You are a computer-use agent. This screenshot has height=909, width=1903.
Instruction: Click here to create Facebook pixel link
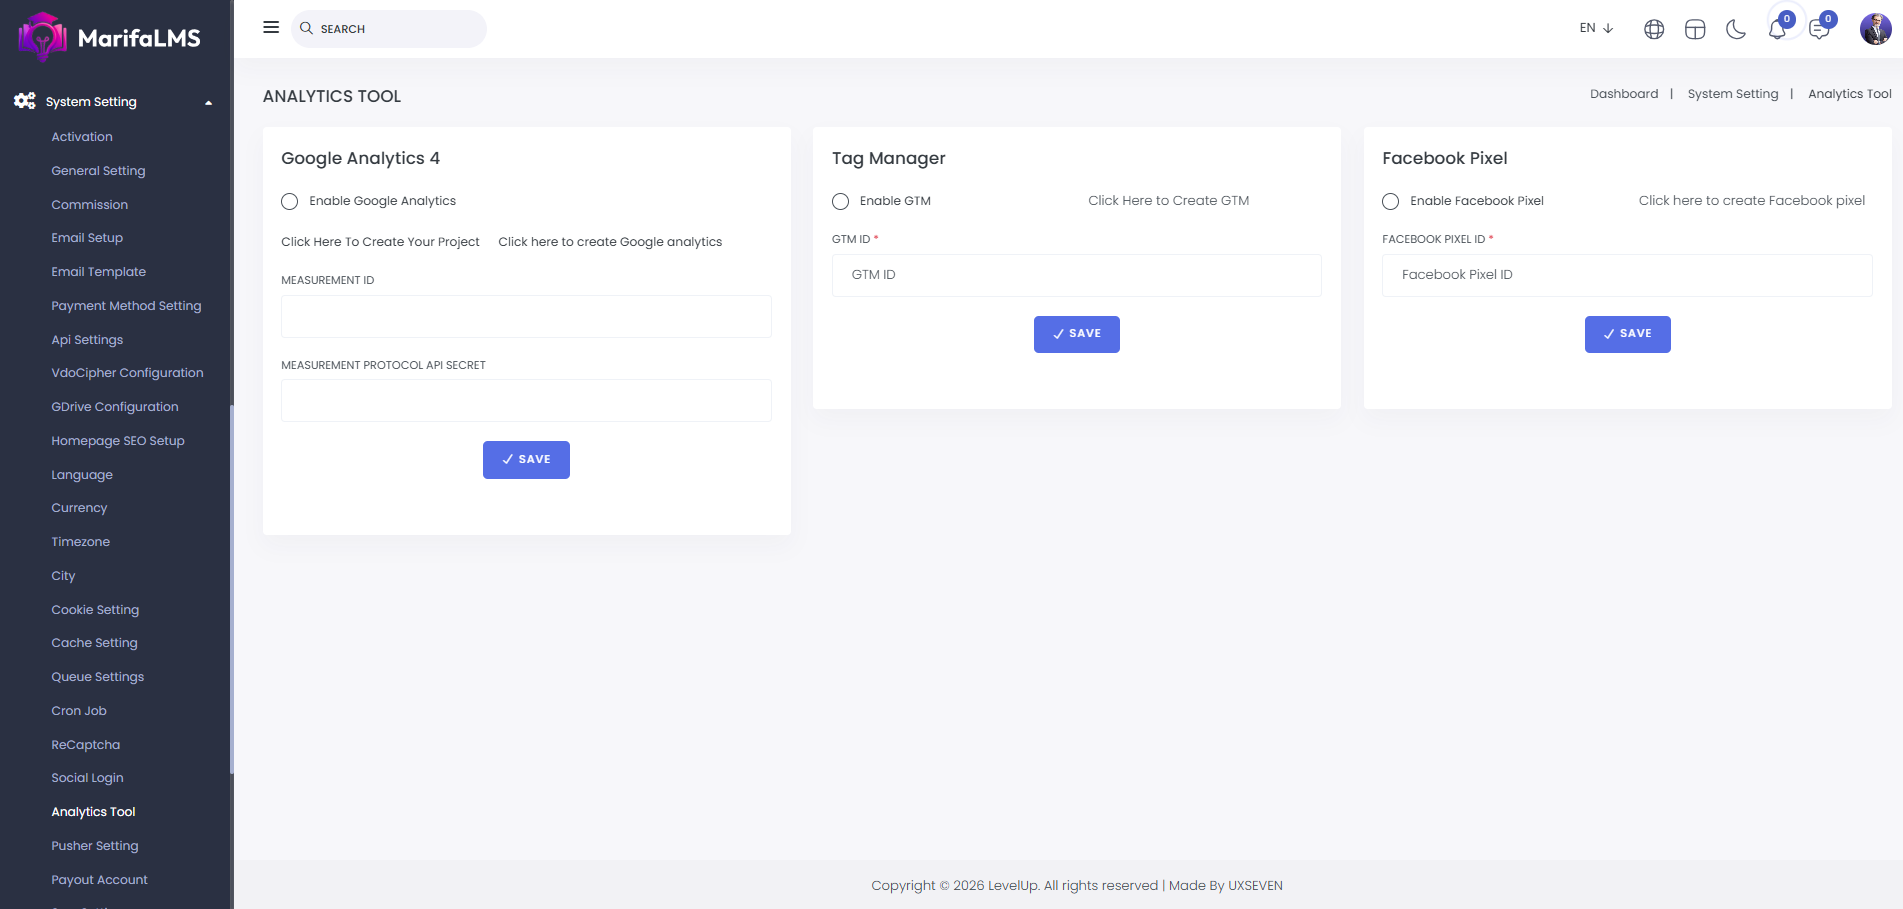tap(1751, 201)
